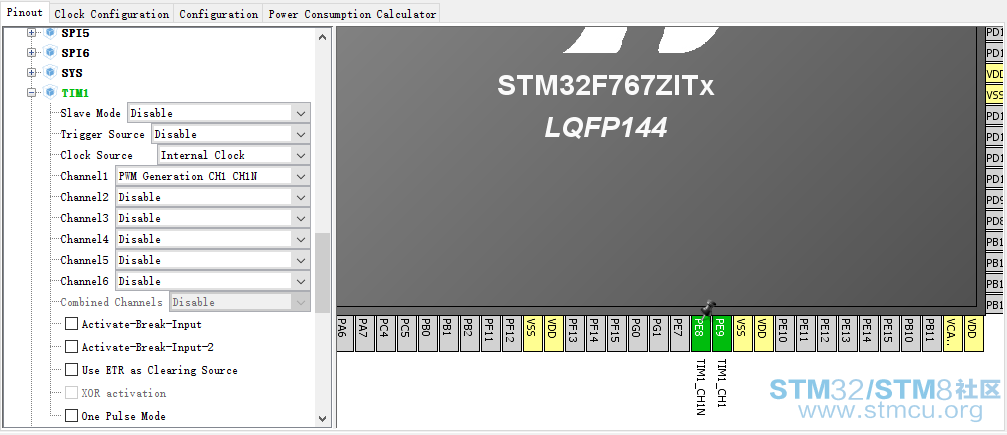Image resolution: width=1007 pixels, height=435 pixels.
Task: Select pin PB1 on the bottom row
Action: coord(448,333)
